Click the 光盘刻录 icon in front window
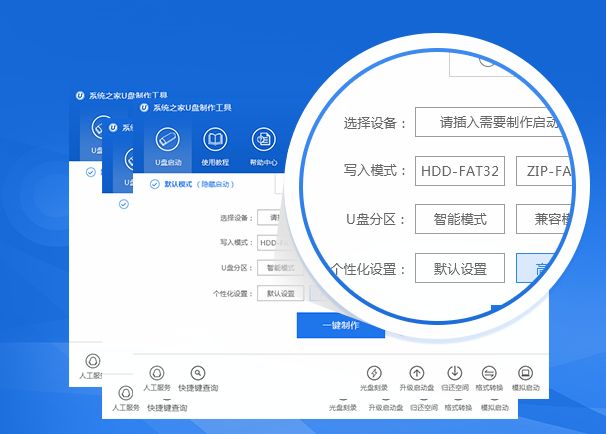Screen dimensions: 606x434 tap(374, 373)
